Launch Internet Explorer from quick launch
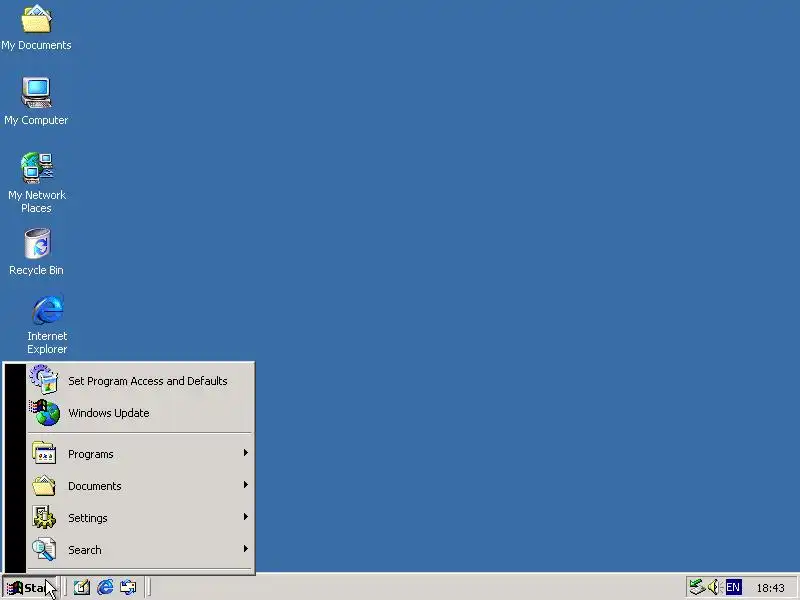Viewport: 800px width, 600px height. [105, 588]
